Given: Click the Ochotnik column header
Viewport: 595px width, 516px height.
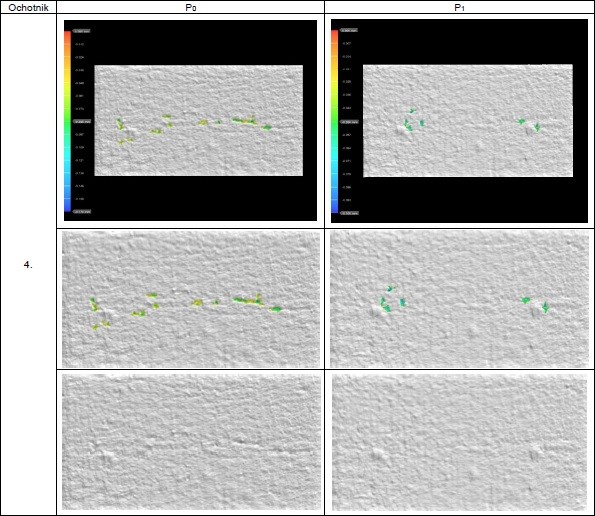Looking at the screenshot, I should [x=28, y=7].
